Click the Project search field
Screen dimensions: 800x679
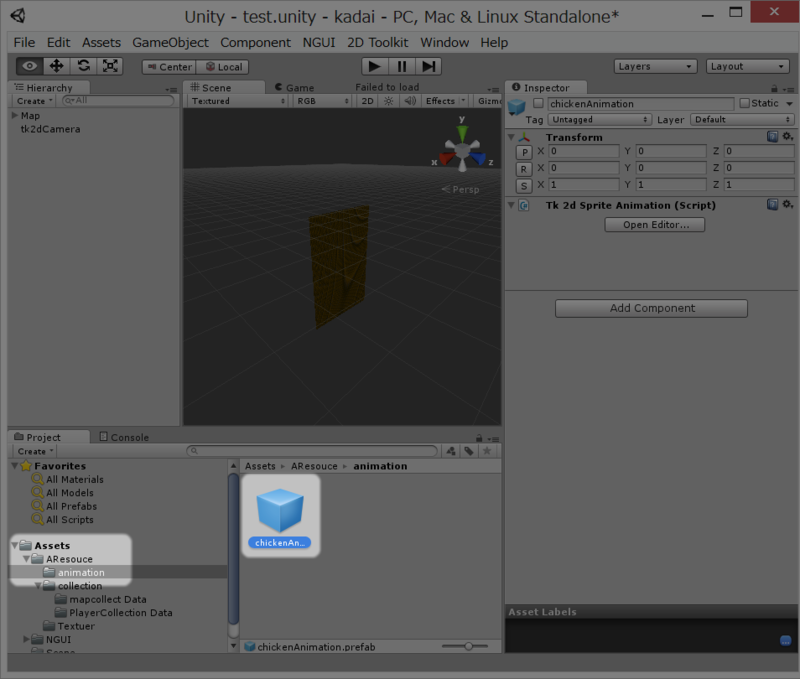[x=312, y=451]
